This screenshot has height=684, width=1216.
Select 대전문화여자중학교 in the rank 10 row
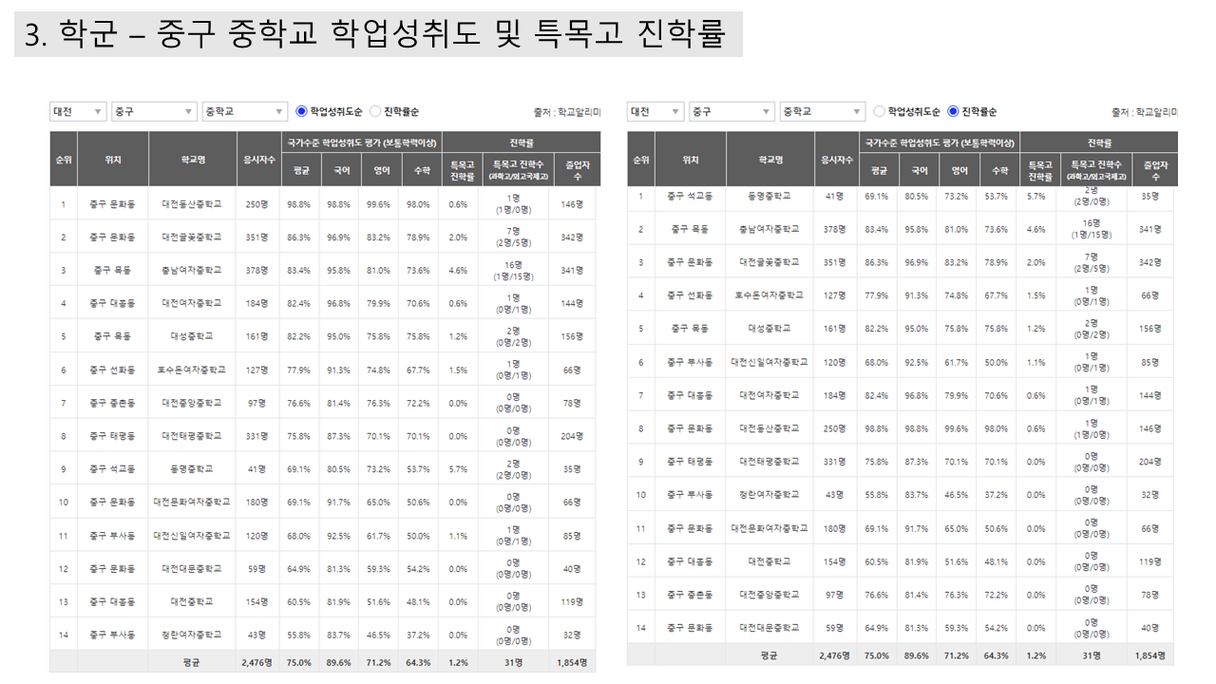click(193, 502)
